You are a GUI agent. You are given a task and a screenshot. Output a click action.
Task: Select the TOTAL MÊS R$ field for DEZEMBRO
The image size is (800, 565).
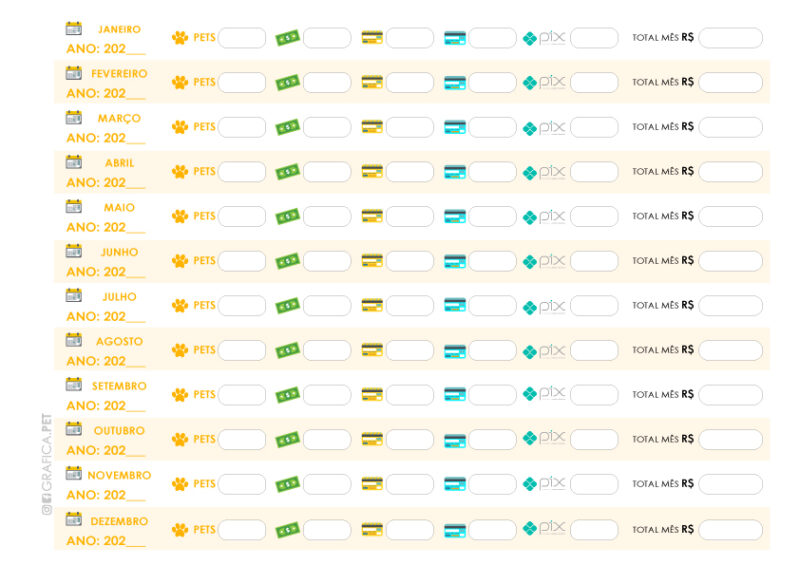coord(730,529)
